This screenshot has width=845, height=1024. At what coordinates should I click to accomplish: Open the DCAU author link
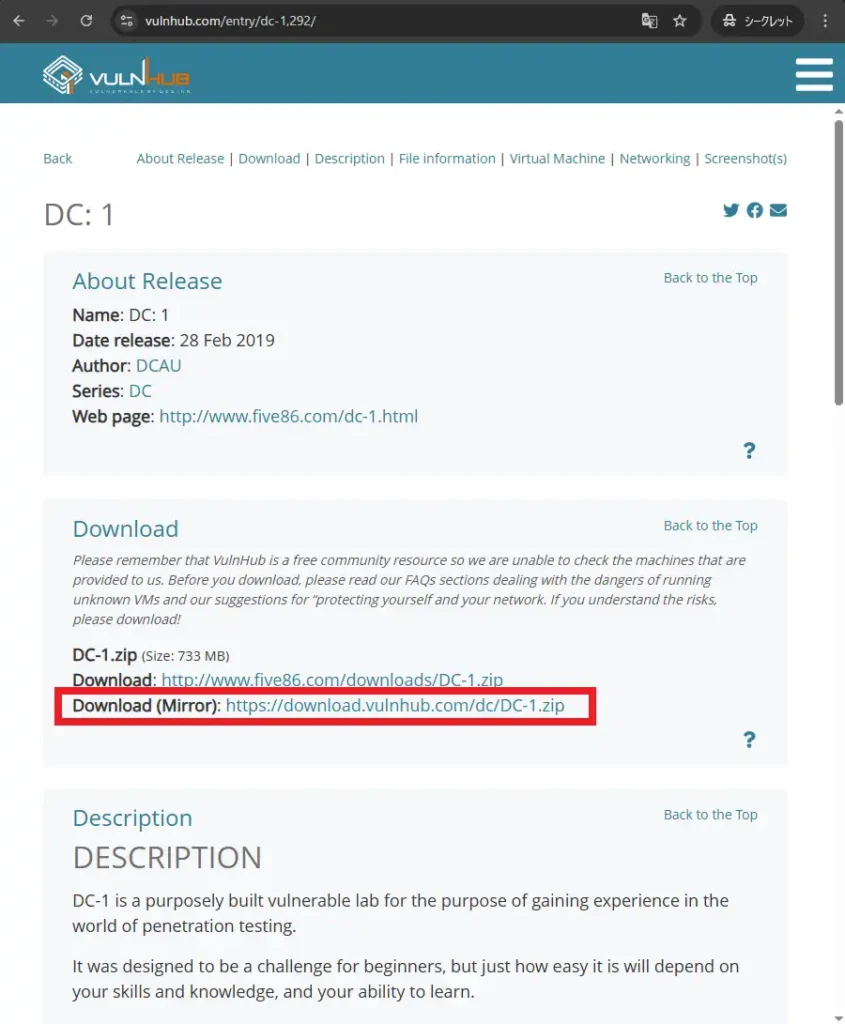(x=158, y=366)
